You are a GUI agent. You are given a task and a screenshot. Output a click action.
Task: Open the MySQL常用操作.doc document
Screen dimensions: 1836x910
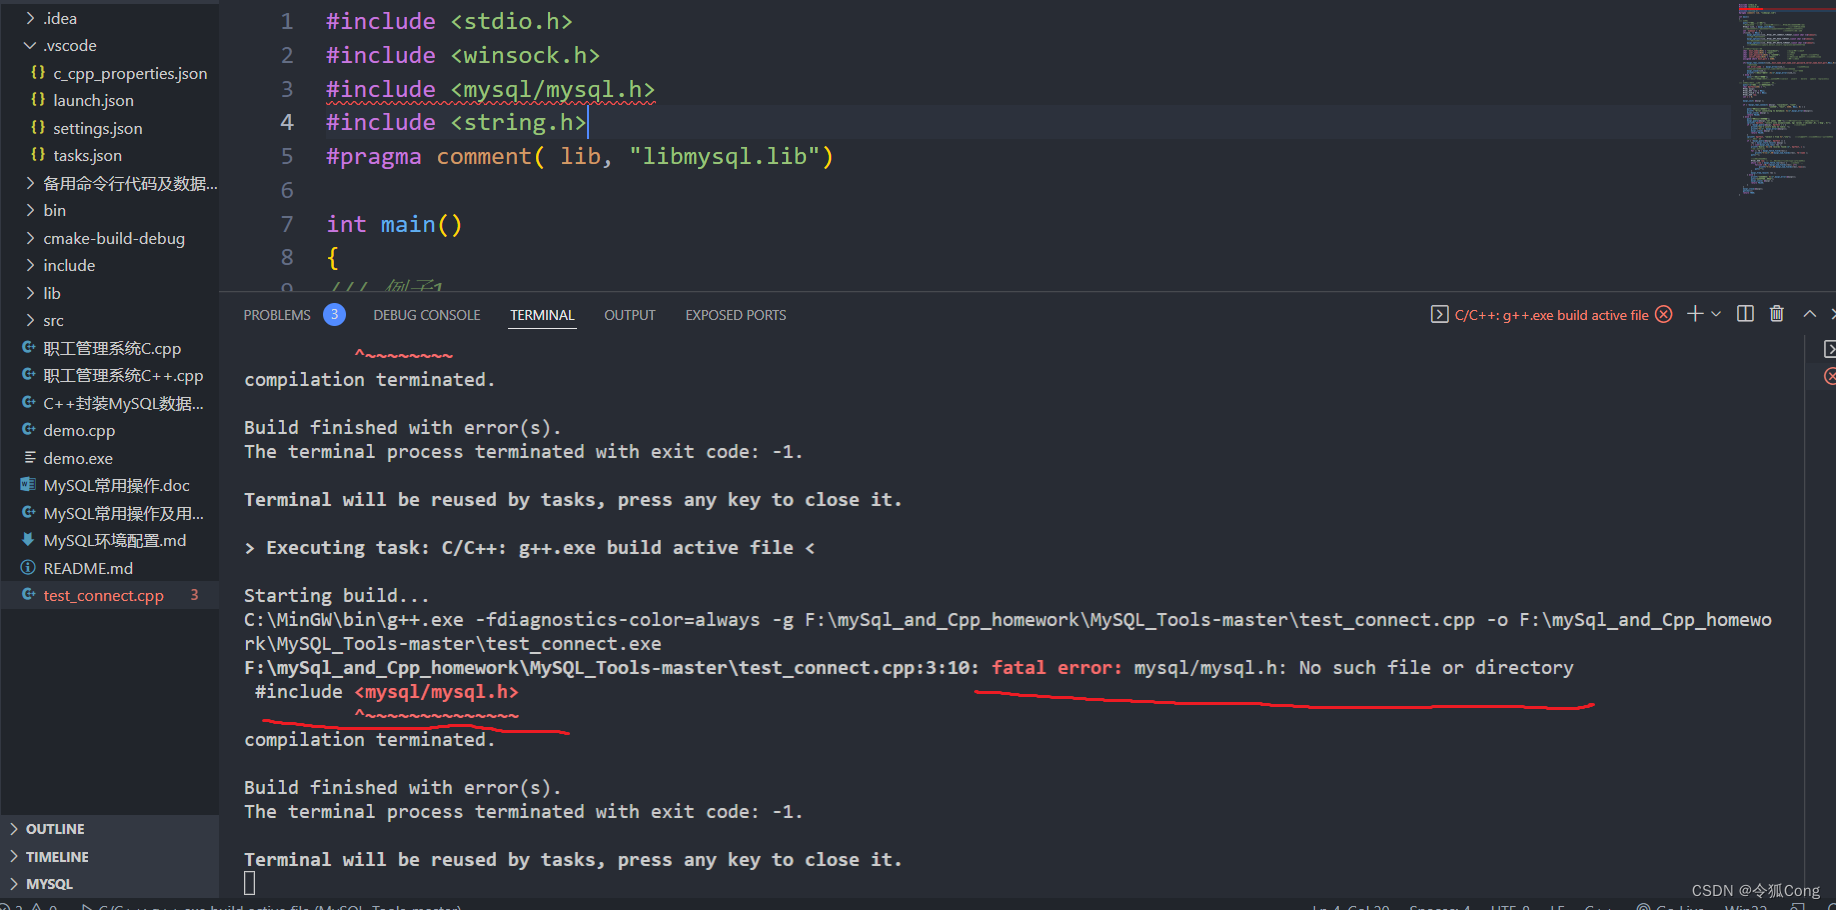(x=116, y=485)
